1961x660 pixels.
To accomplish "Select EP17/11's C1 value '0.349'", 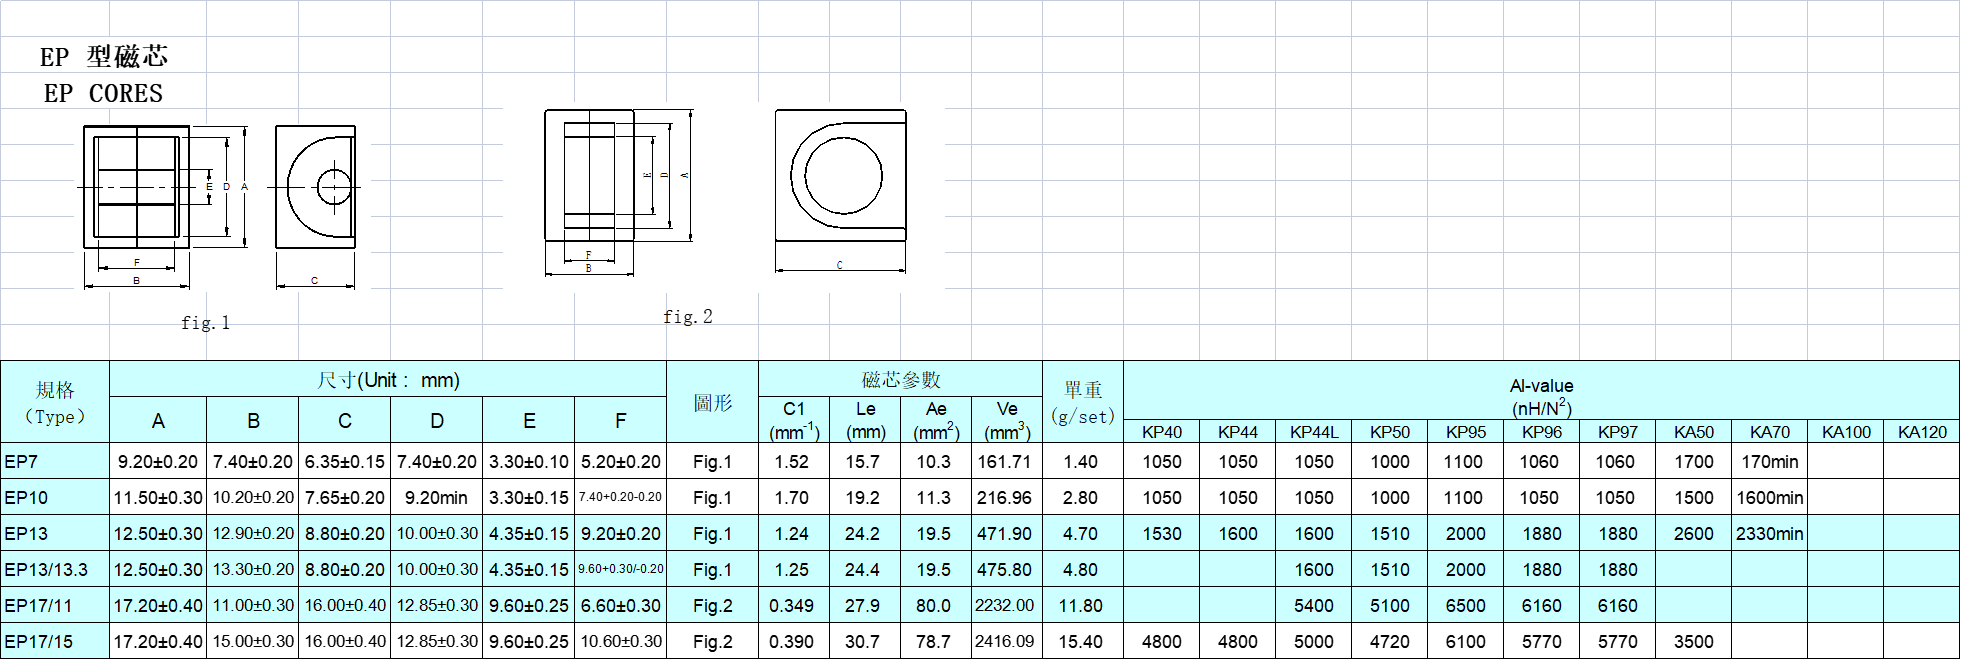I will 794,605.
